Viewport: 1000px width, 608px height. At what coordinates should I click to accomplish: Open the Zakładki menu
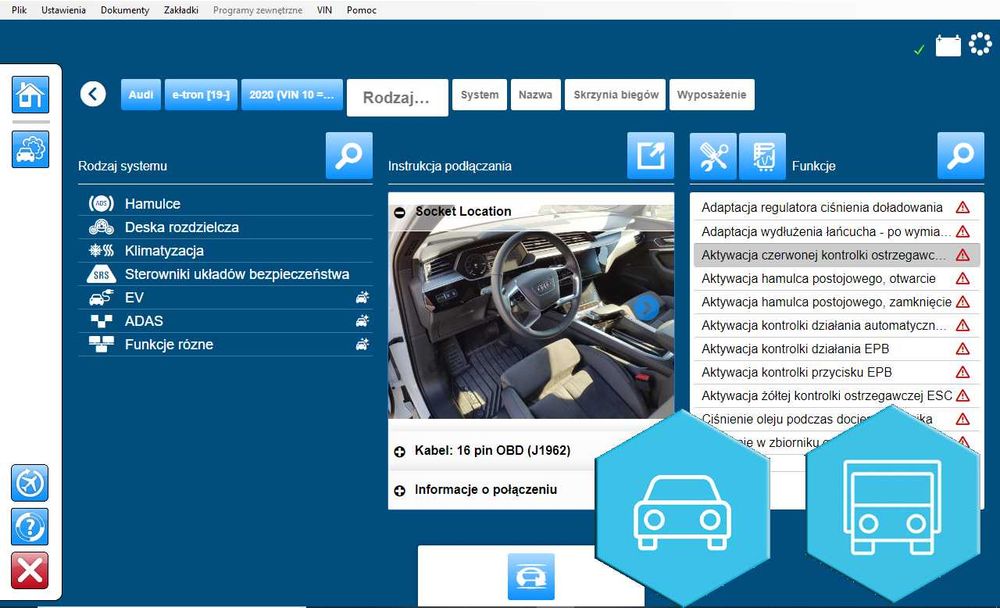pyautogui.click(x=181, y=10)
